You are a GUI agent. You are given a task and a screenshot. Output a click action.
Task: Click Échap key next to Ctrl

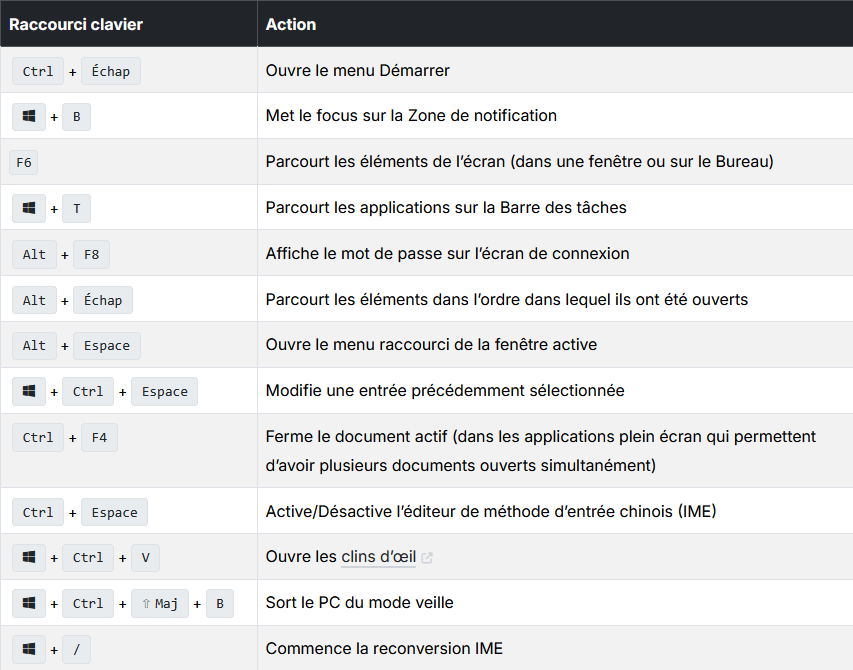111,71
